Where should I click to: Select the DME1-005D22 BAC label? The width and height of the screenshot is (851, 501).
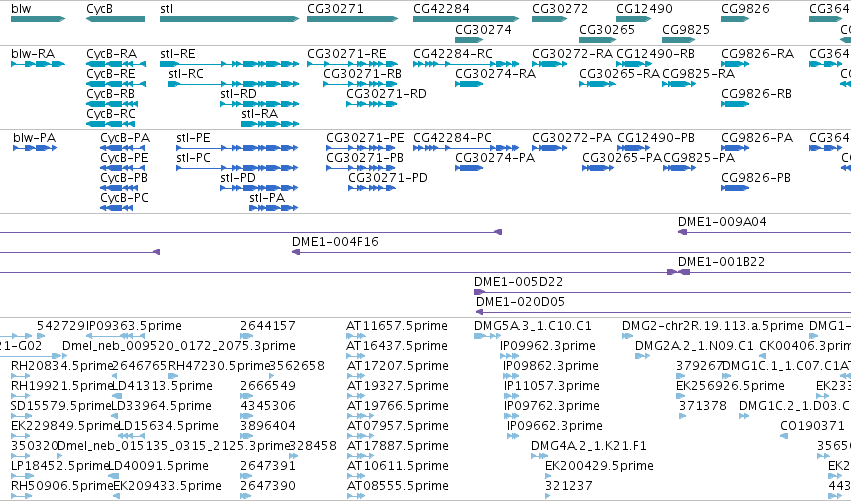[518, 282]
